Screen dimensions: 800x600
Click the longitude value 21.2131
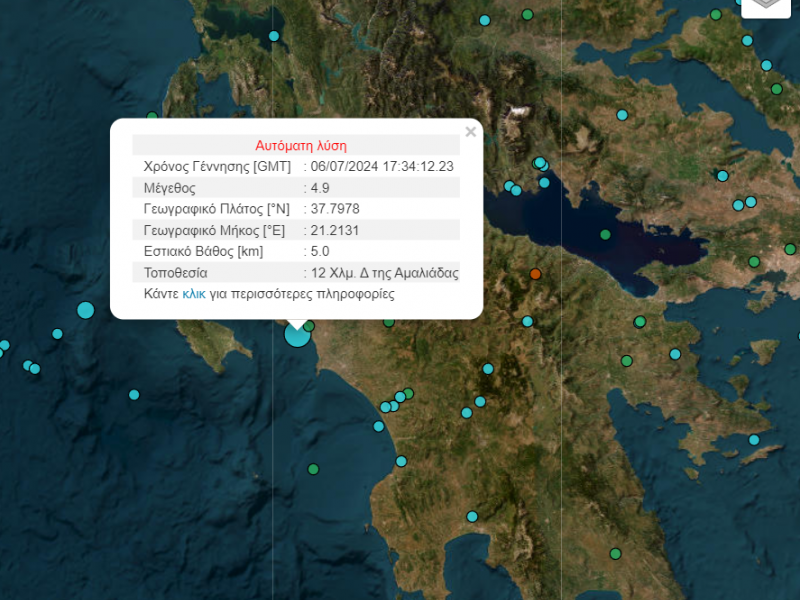[x=335, y=230]
